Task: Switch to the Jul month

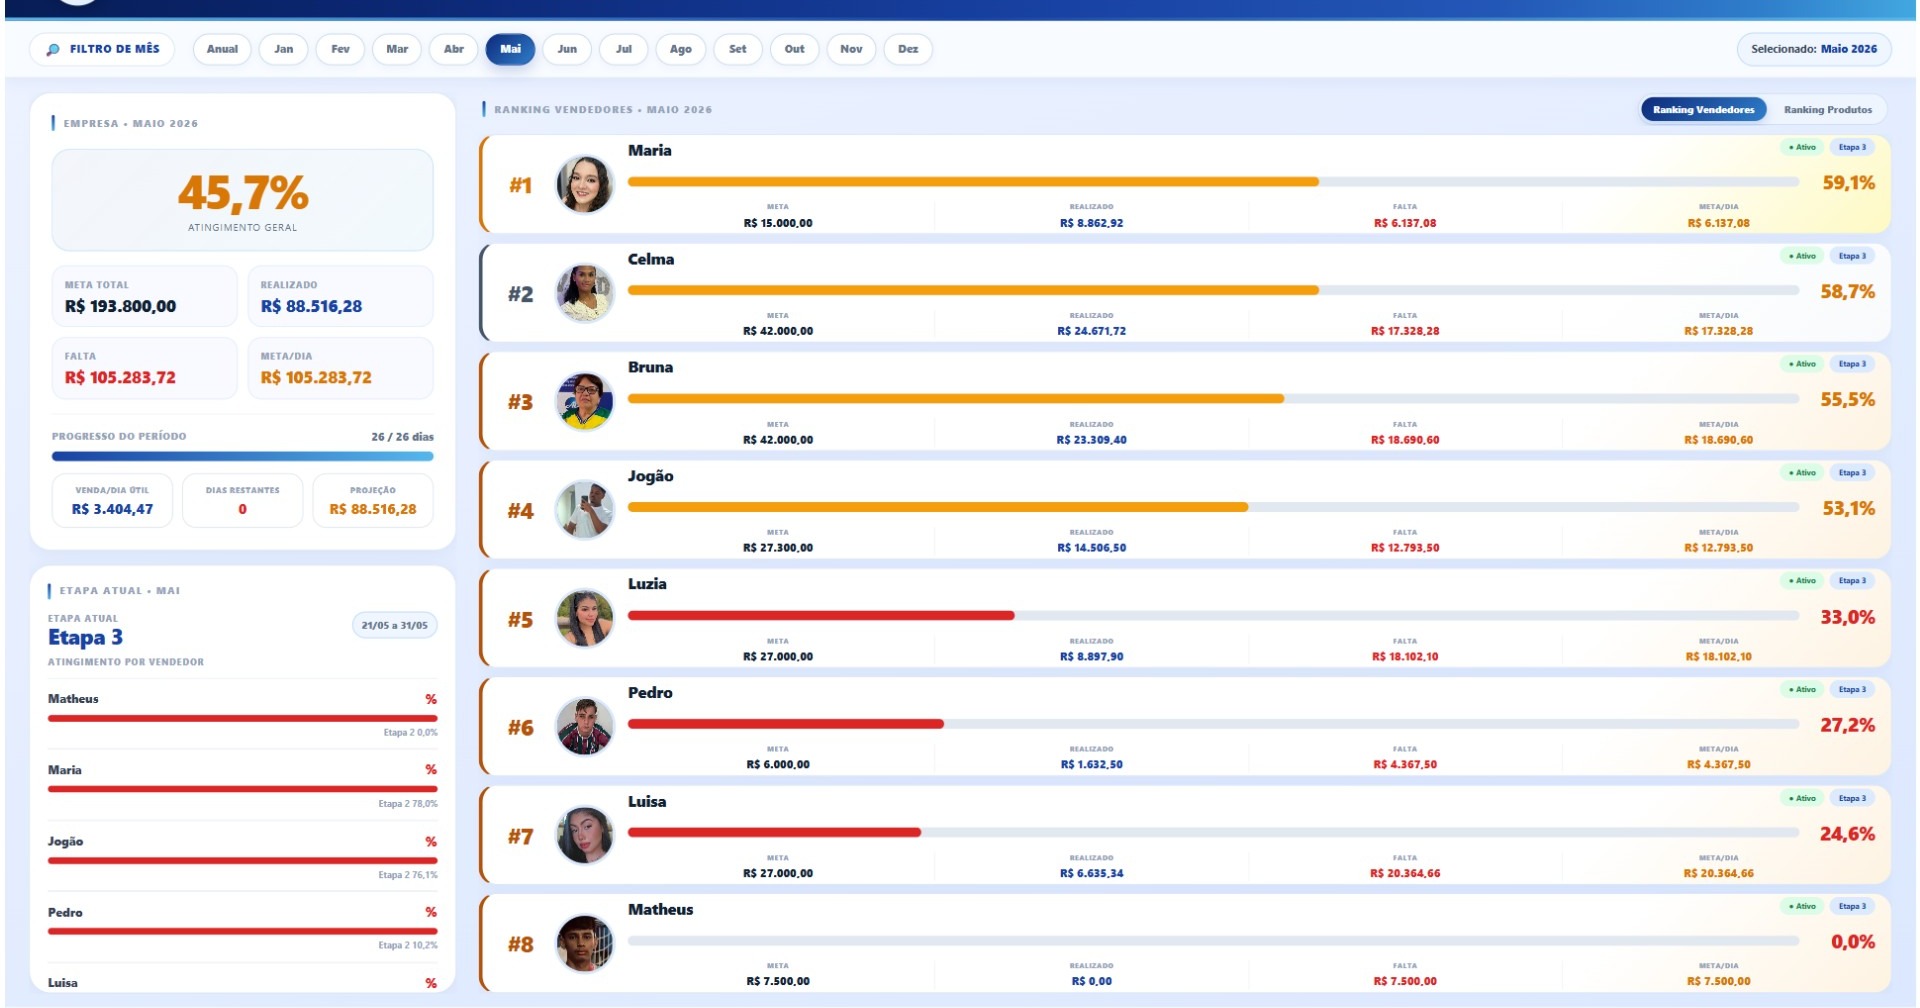Action: 624,49
